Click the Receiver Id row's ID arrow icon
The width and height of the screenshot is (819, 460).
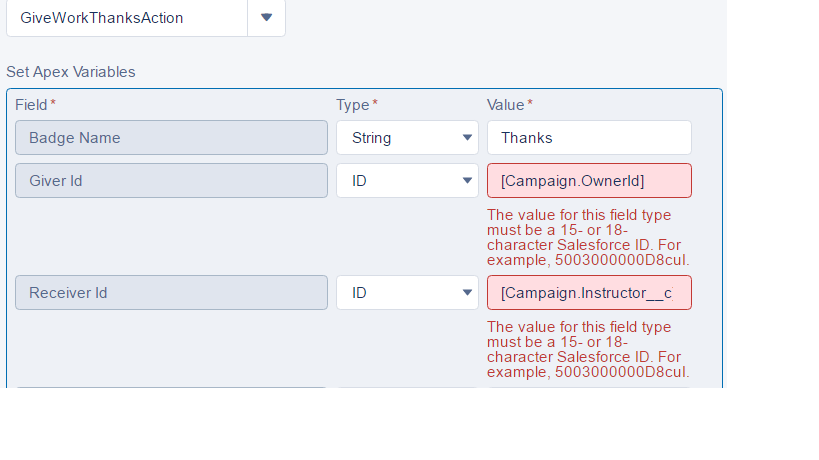467,293
